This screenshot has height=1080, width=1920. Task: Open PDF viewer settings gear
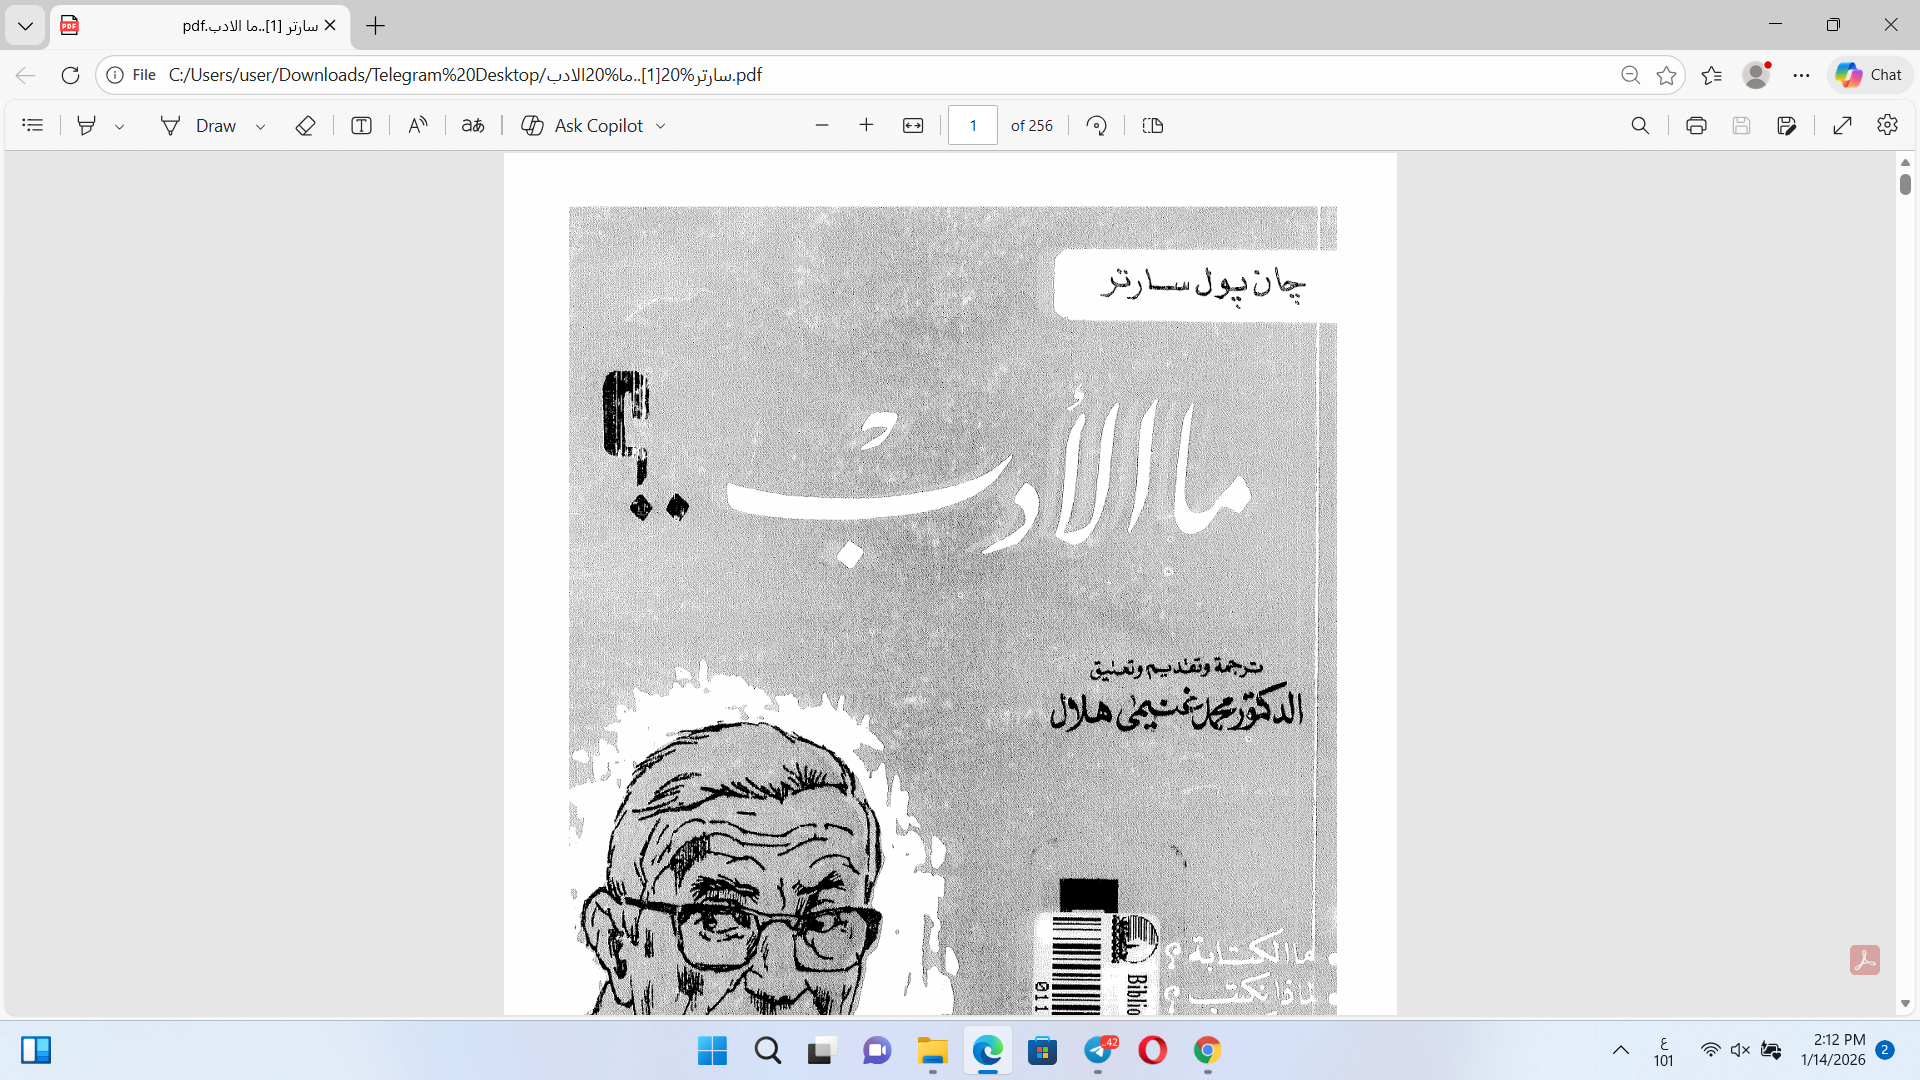tap(1888, 125)
